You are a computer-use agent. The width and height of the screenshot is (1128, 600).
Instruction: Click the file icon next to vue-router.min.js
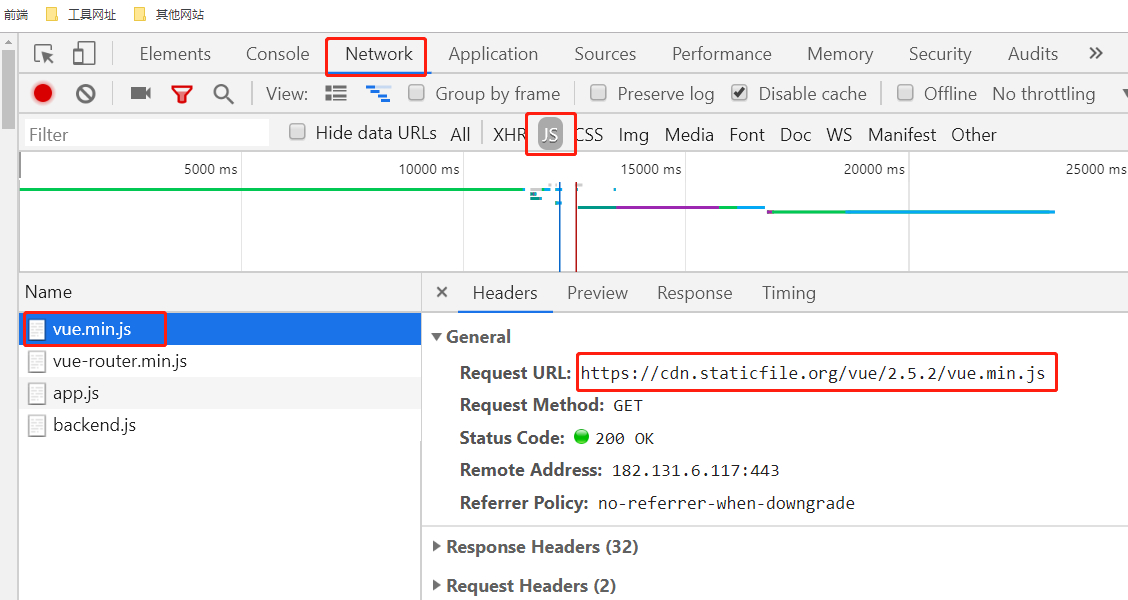[37, 361]
